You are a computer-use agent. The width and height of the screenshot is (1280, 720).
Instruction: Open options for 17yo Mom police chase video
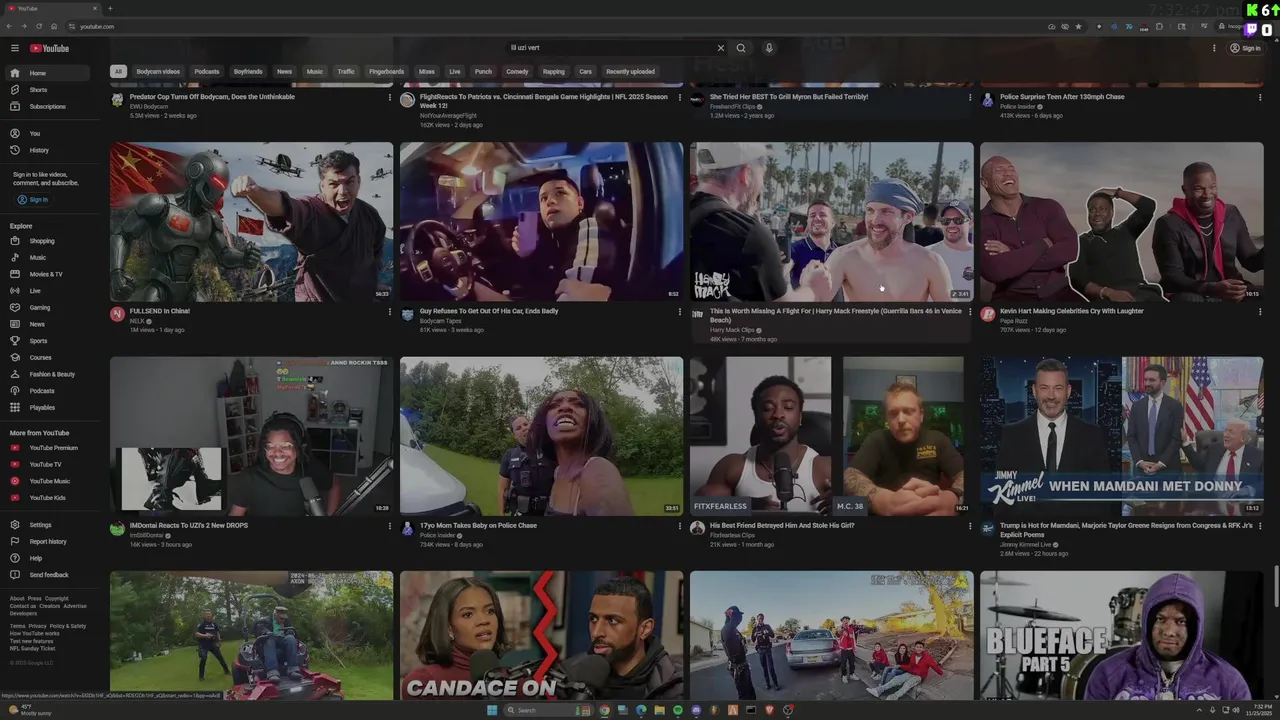point(680,526)
